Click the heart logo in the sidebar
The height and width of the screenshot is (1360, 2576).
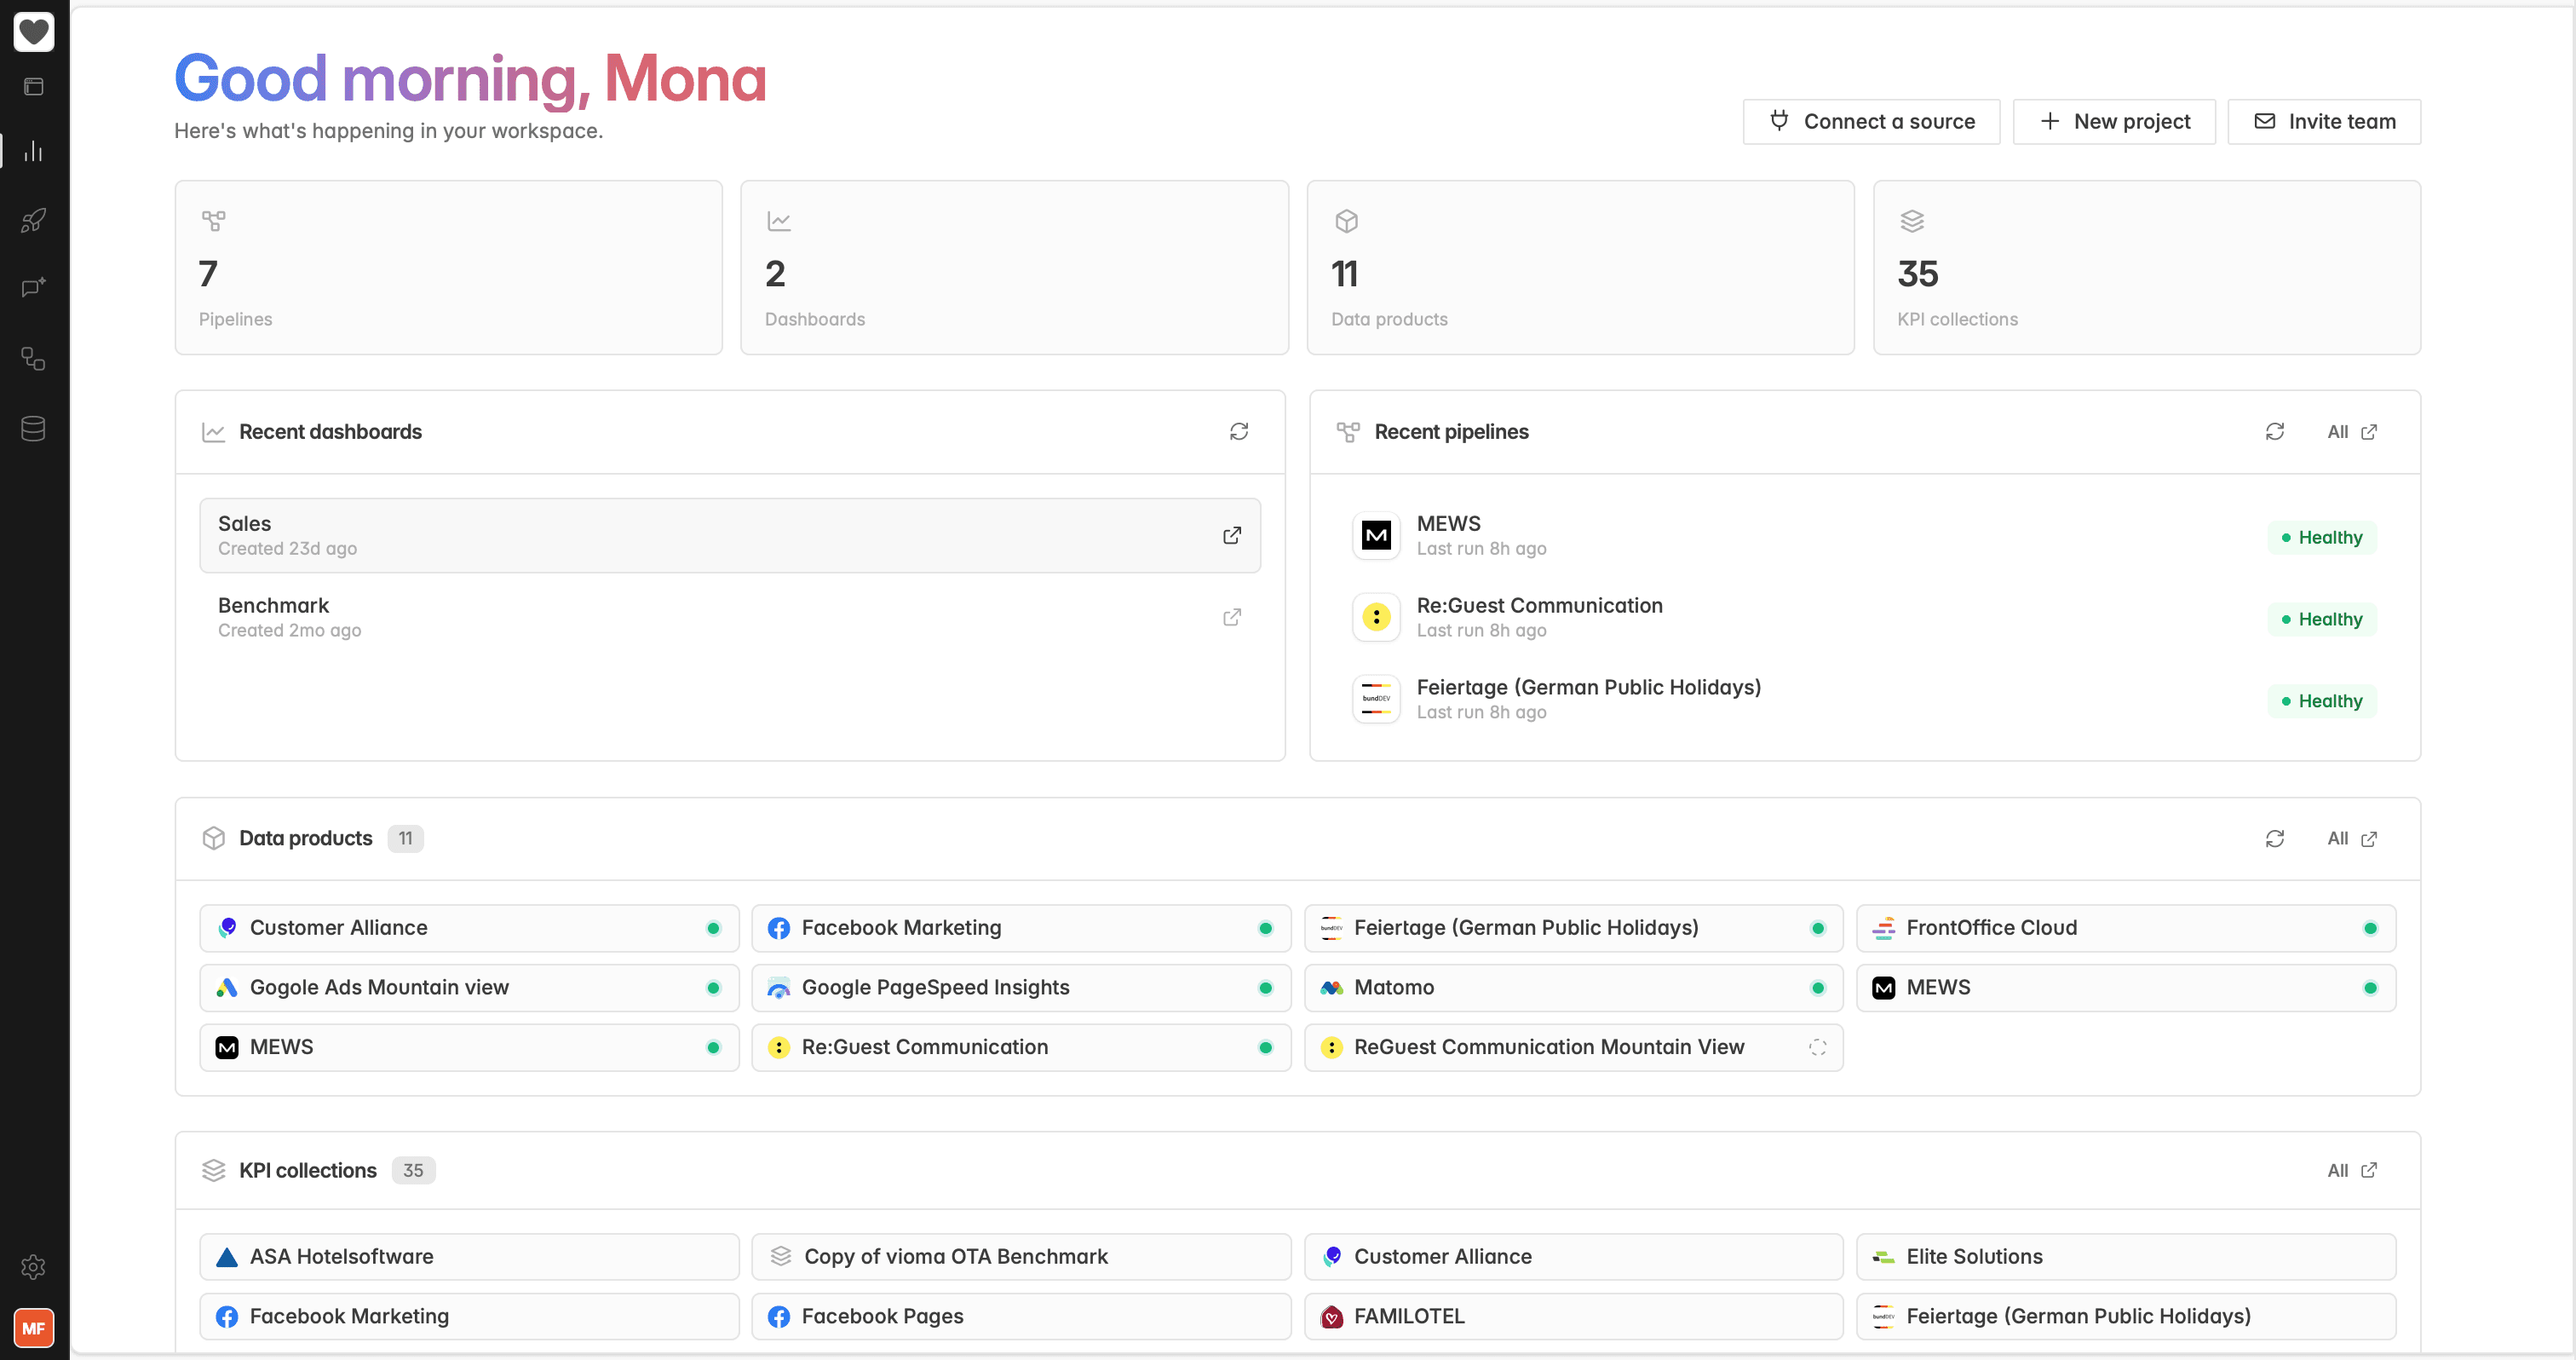click(x=34, y=32)
